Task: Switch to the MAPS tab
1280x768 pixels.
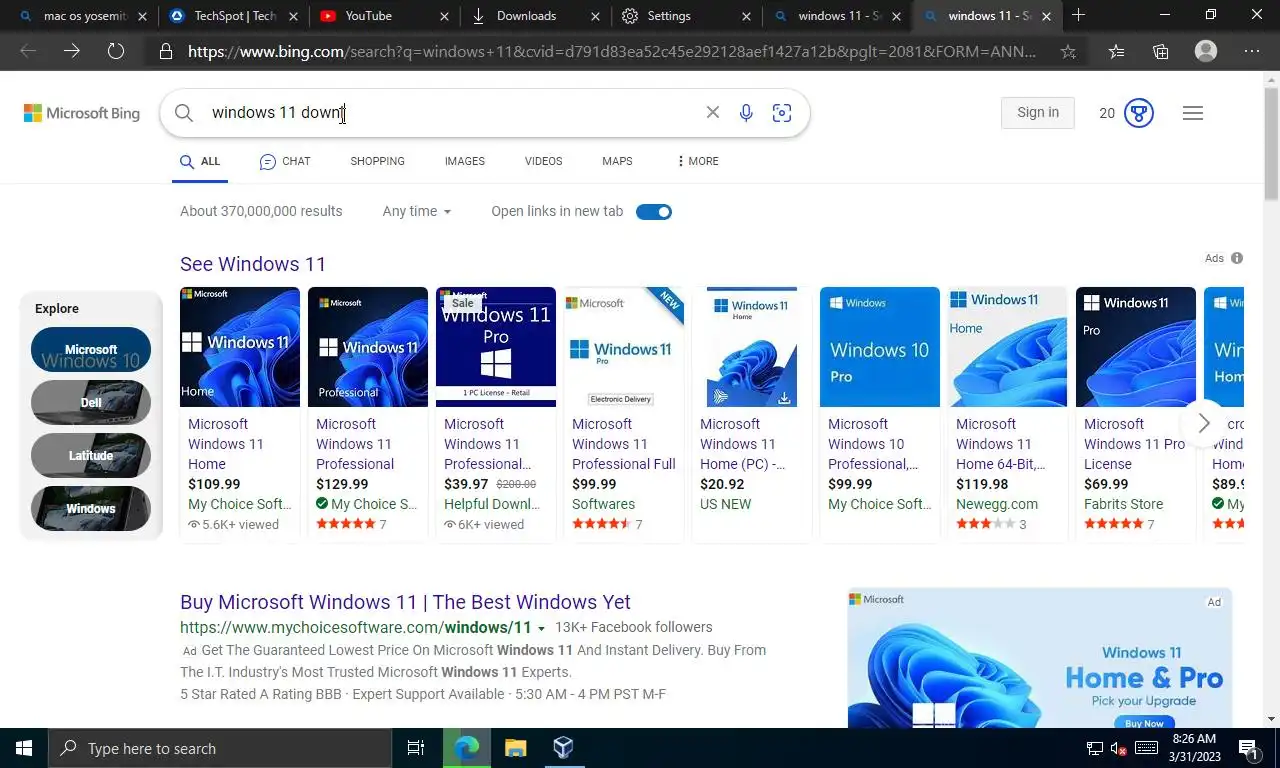Action: [617, 161]
